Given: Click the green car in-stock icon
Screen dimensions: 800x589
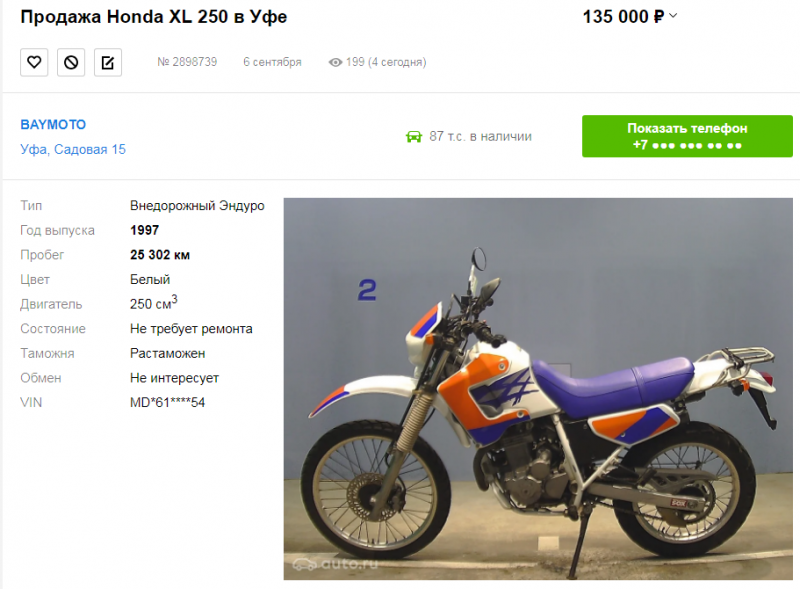Looking at the screenshot, I should [x=414, y=137].
